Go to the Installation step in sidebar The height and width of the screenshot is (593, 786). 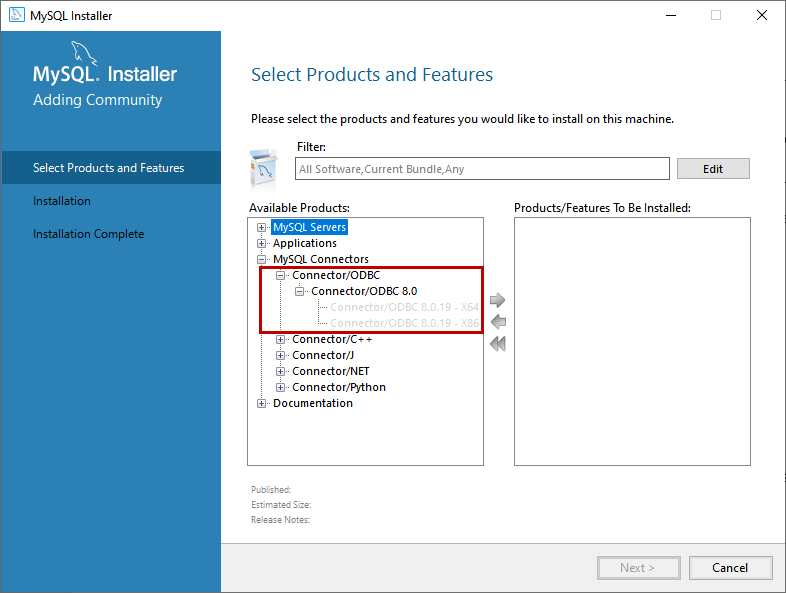coord(62,201)
